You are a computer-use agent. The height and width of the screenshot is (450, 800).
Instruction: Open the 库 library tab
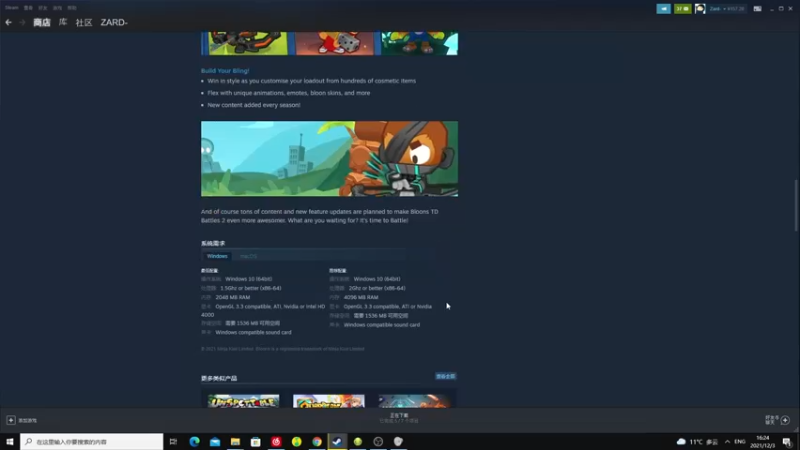63,22
